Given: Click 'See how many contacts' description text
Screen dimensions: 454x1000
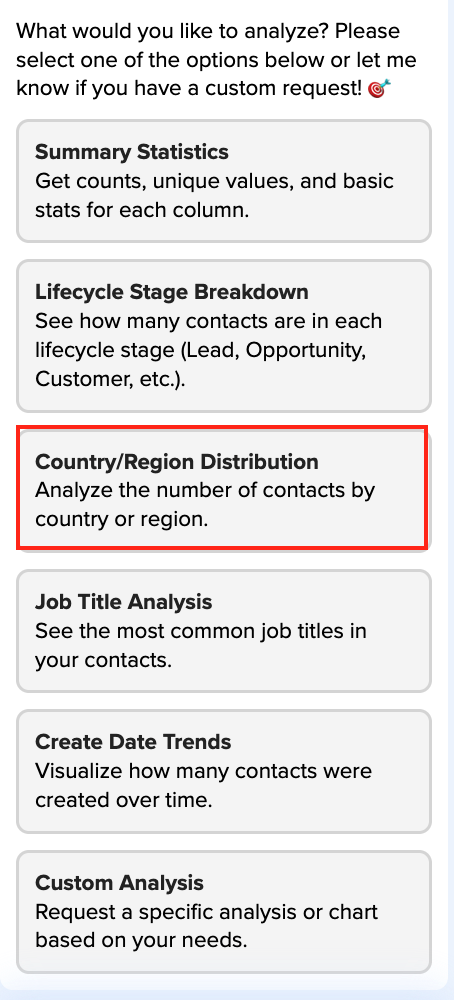Looking at the screenshot, I should coord(209,349).
